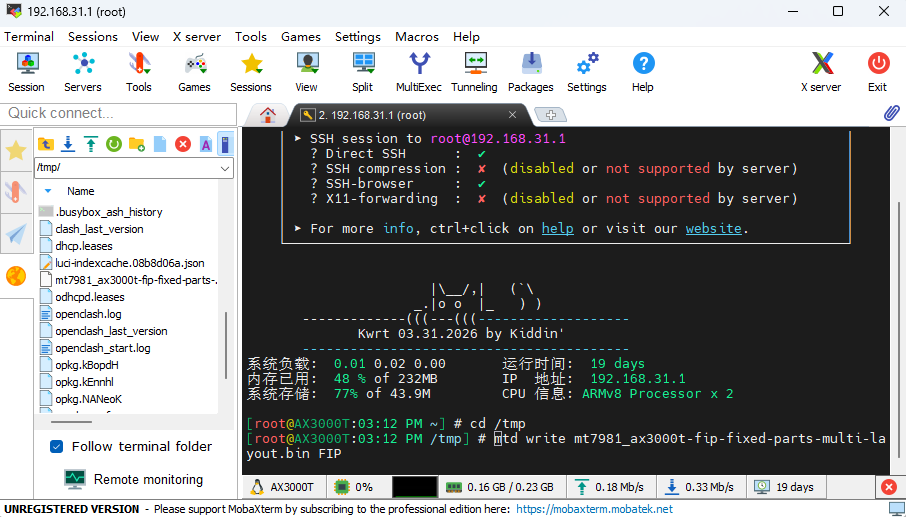Refresh the SFTP folder listing
906x517 pixels.
click(114, 144)
